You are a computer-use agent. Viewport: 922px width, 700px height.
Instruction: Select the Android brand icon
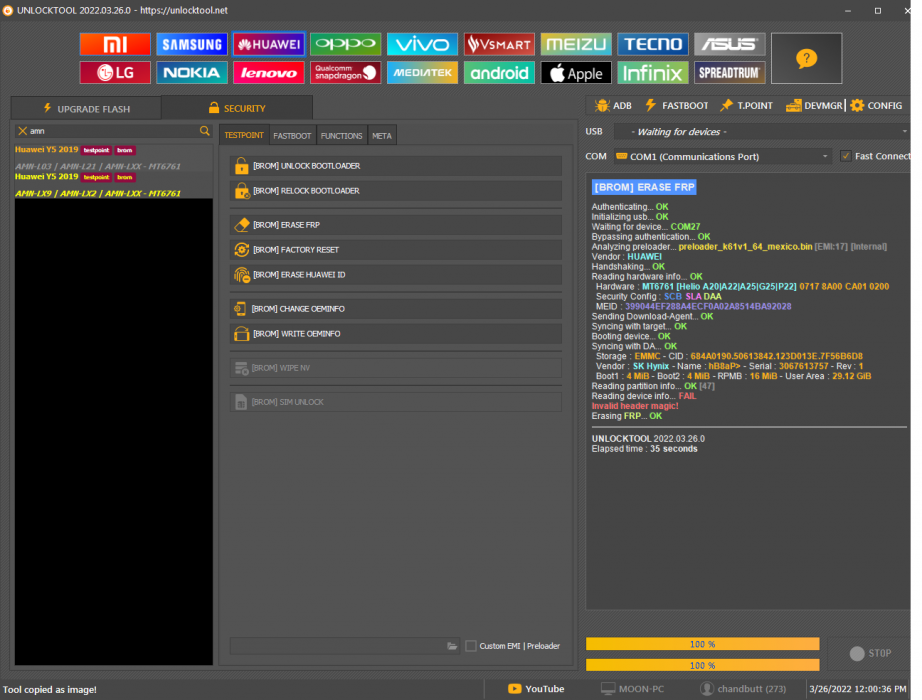[x=499, y=72]
